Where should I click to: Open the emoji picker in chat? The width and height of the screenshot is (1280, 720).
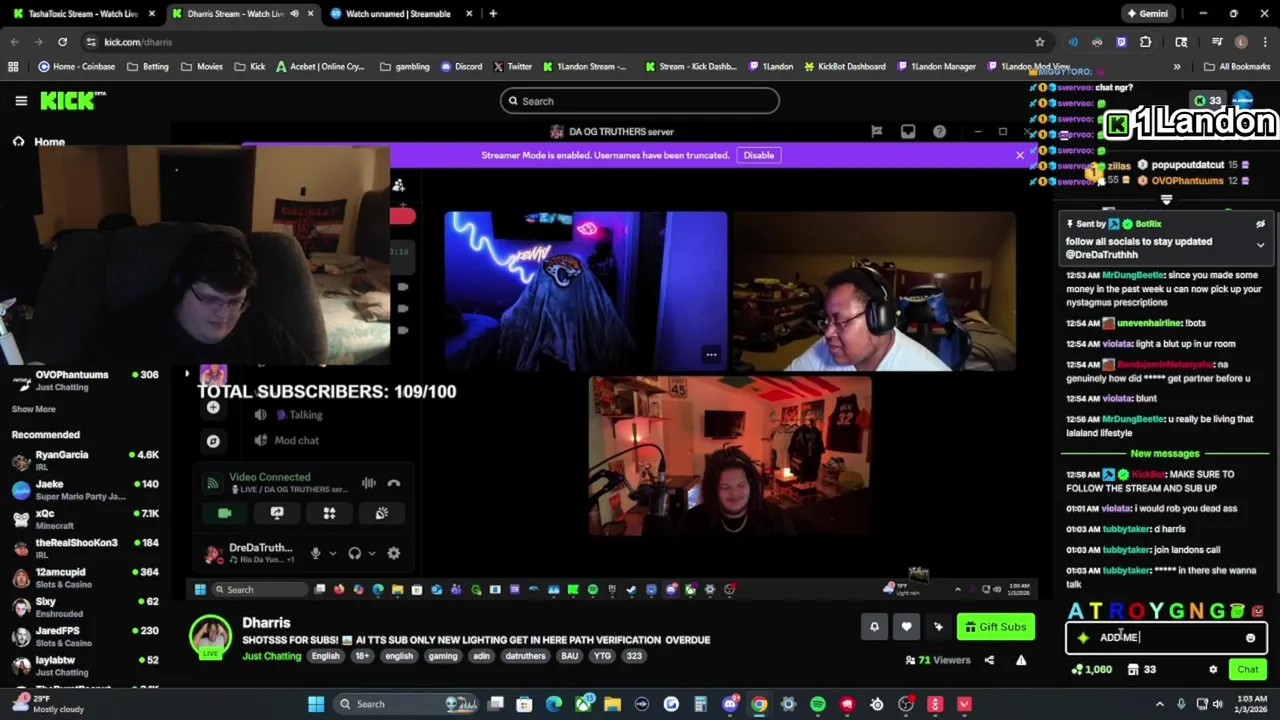pos(1250,638)
